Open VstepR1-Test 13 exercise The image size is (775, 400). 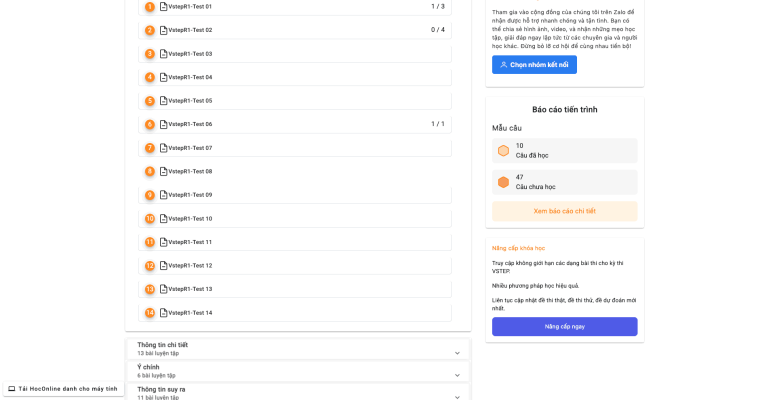coord(295,289)
